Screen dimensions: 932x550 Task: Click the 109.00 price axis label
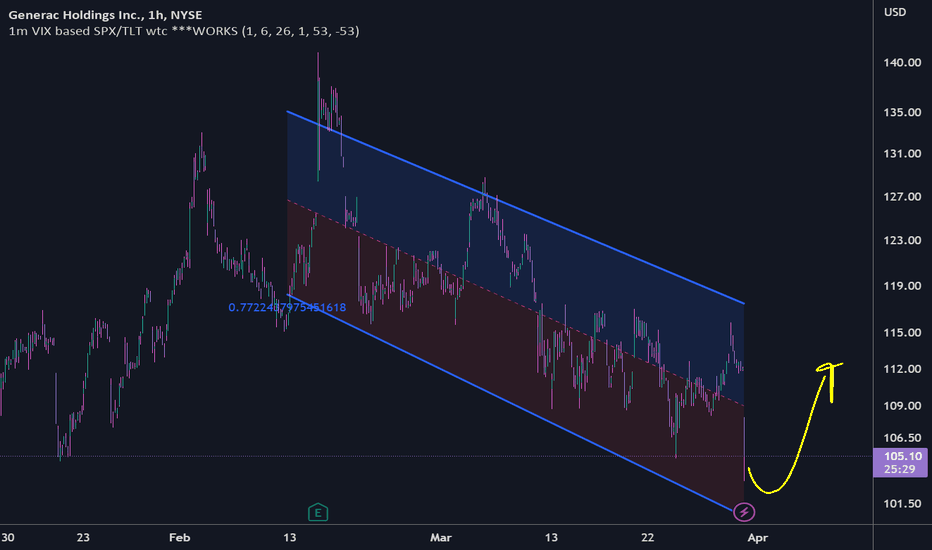[902, 406]
